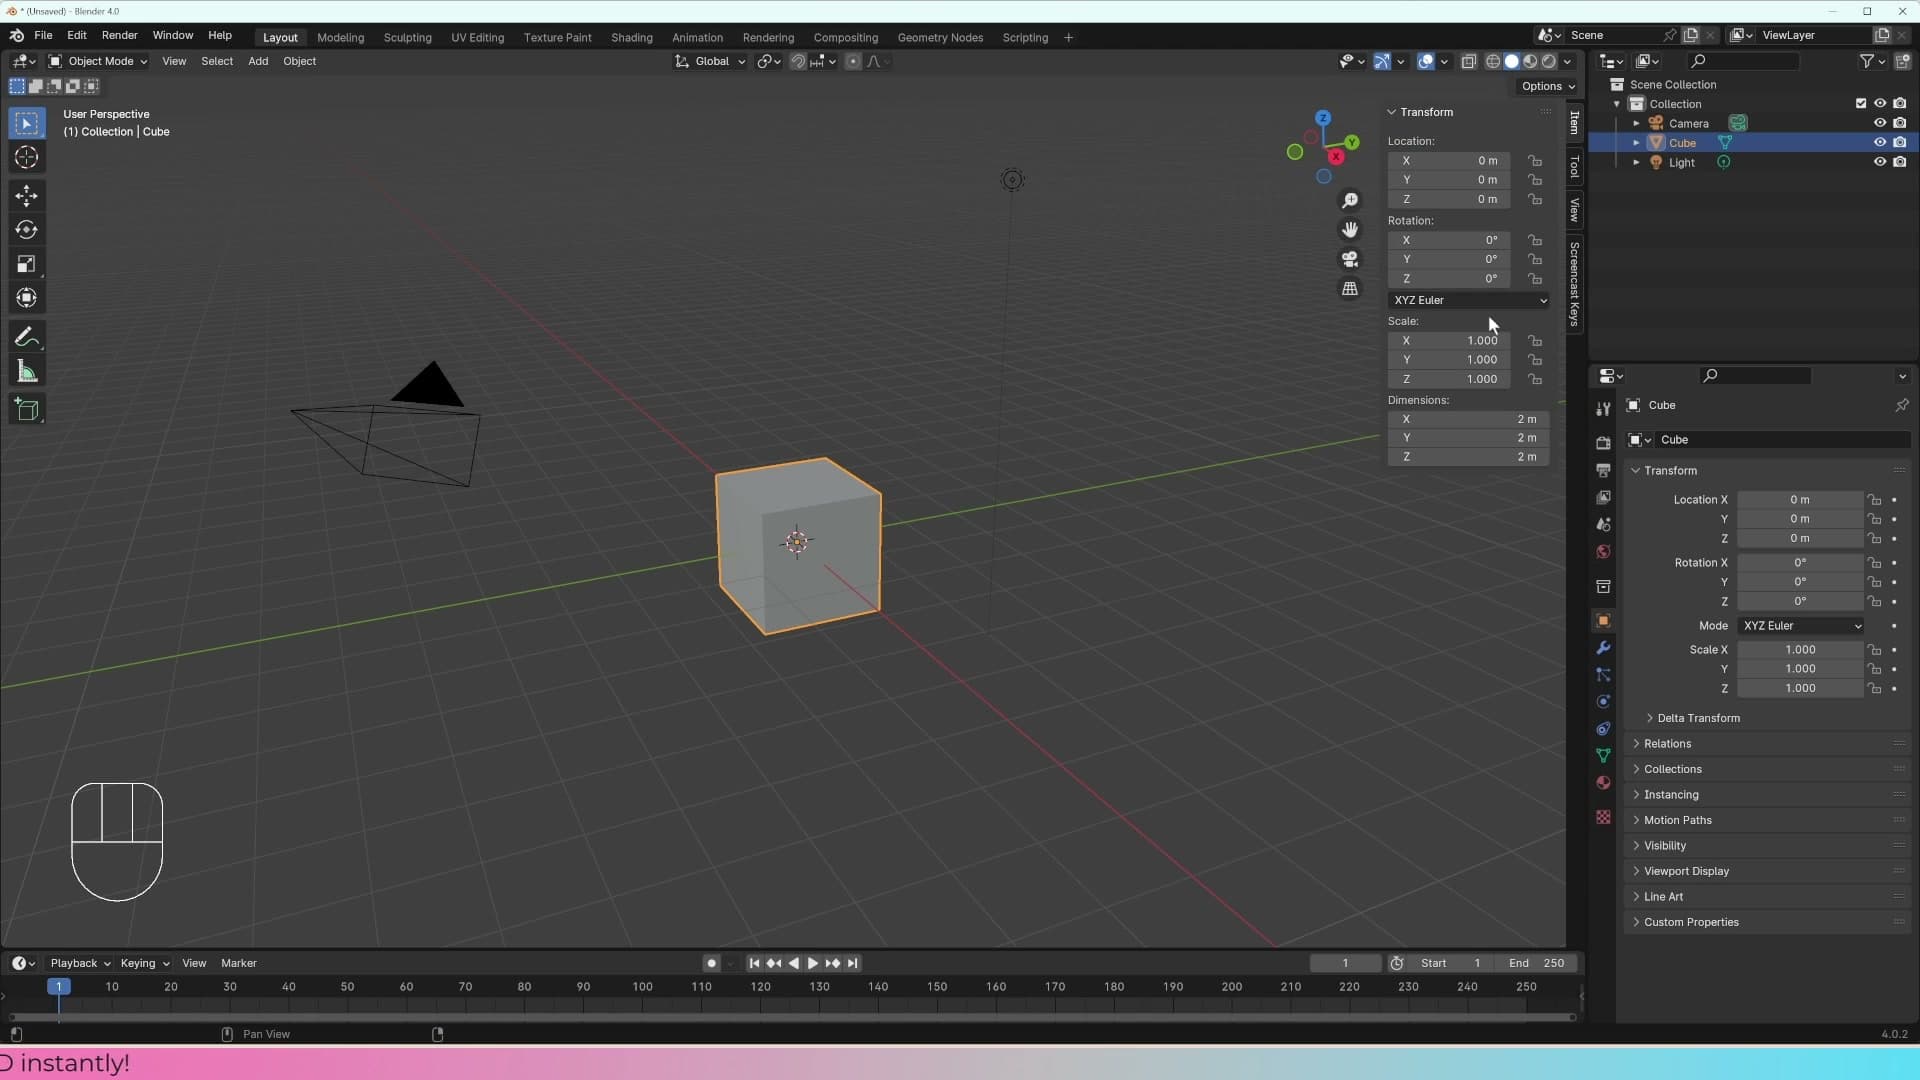This screenshot has height=1080, width=1920.
Task: Activate the Select Box tool
Action: coord(27,123)
